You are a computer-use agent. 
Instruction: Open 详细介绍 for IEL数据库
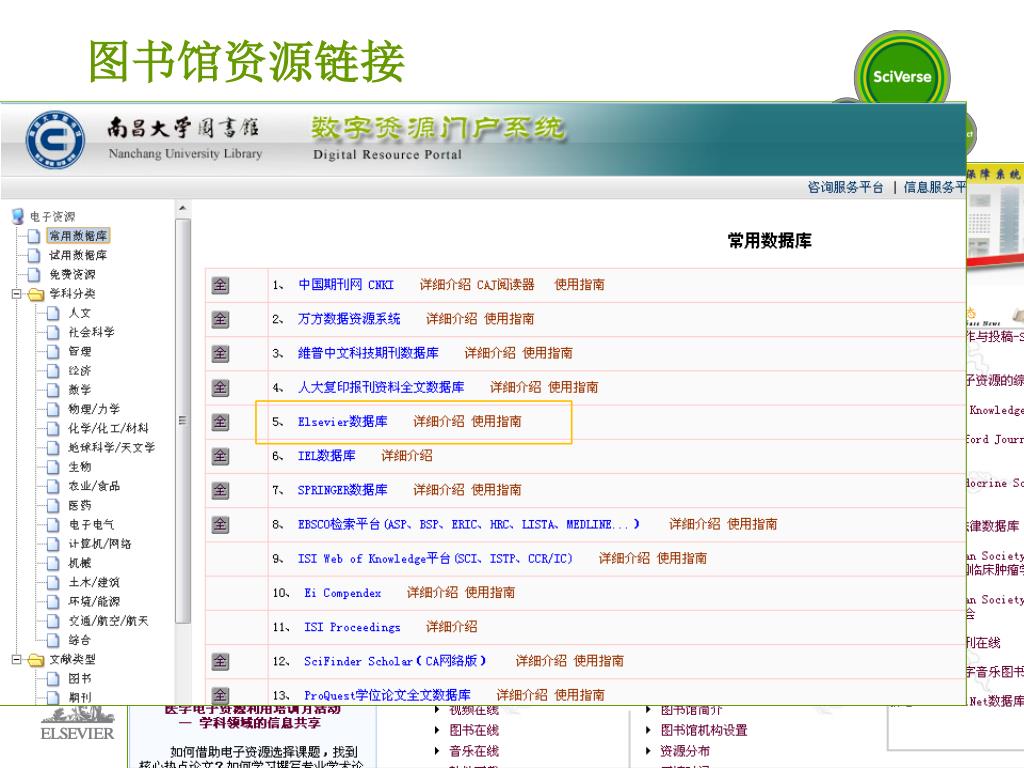tap(406, 456)
